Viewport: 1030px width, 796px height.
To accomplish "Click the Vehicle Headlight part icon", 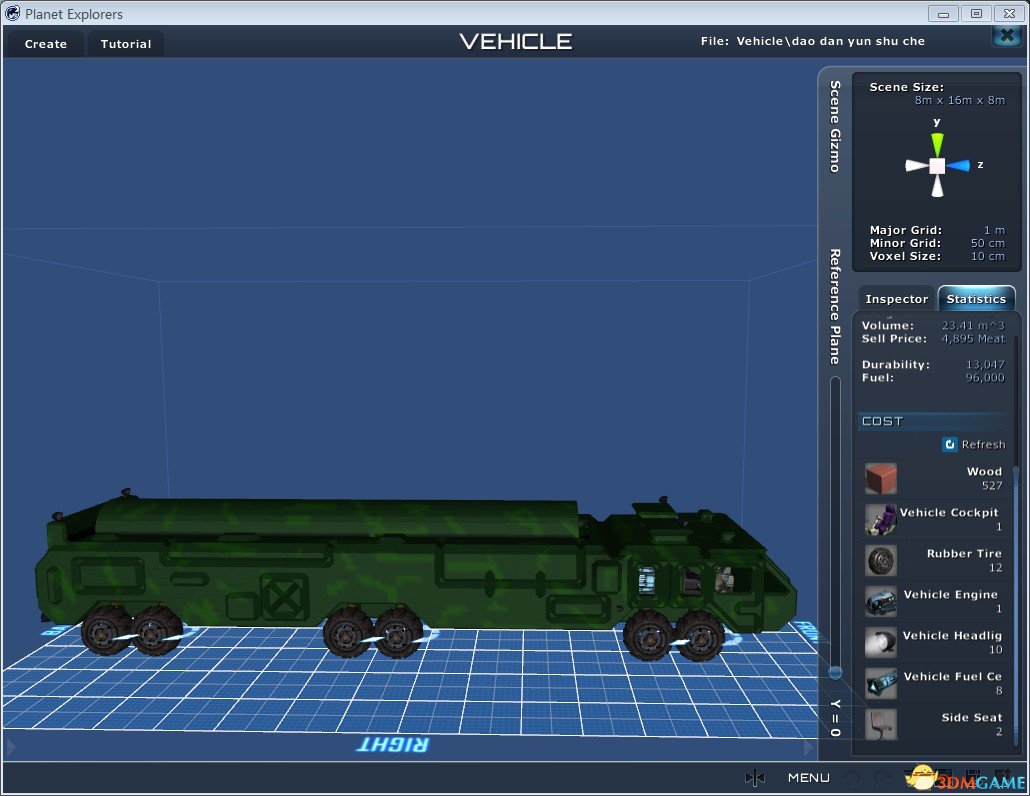I will (x=881, y=642).
